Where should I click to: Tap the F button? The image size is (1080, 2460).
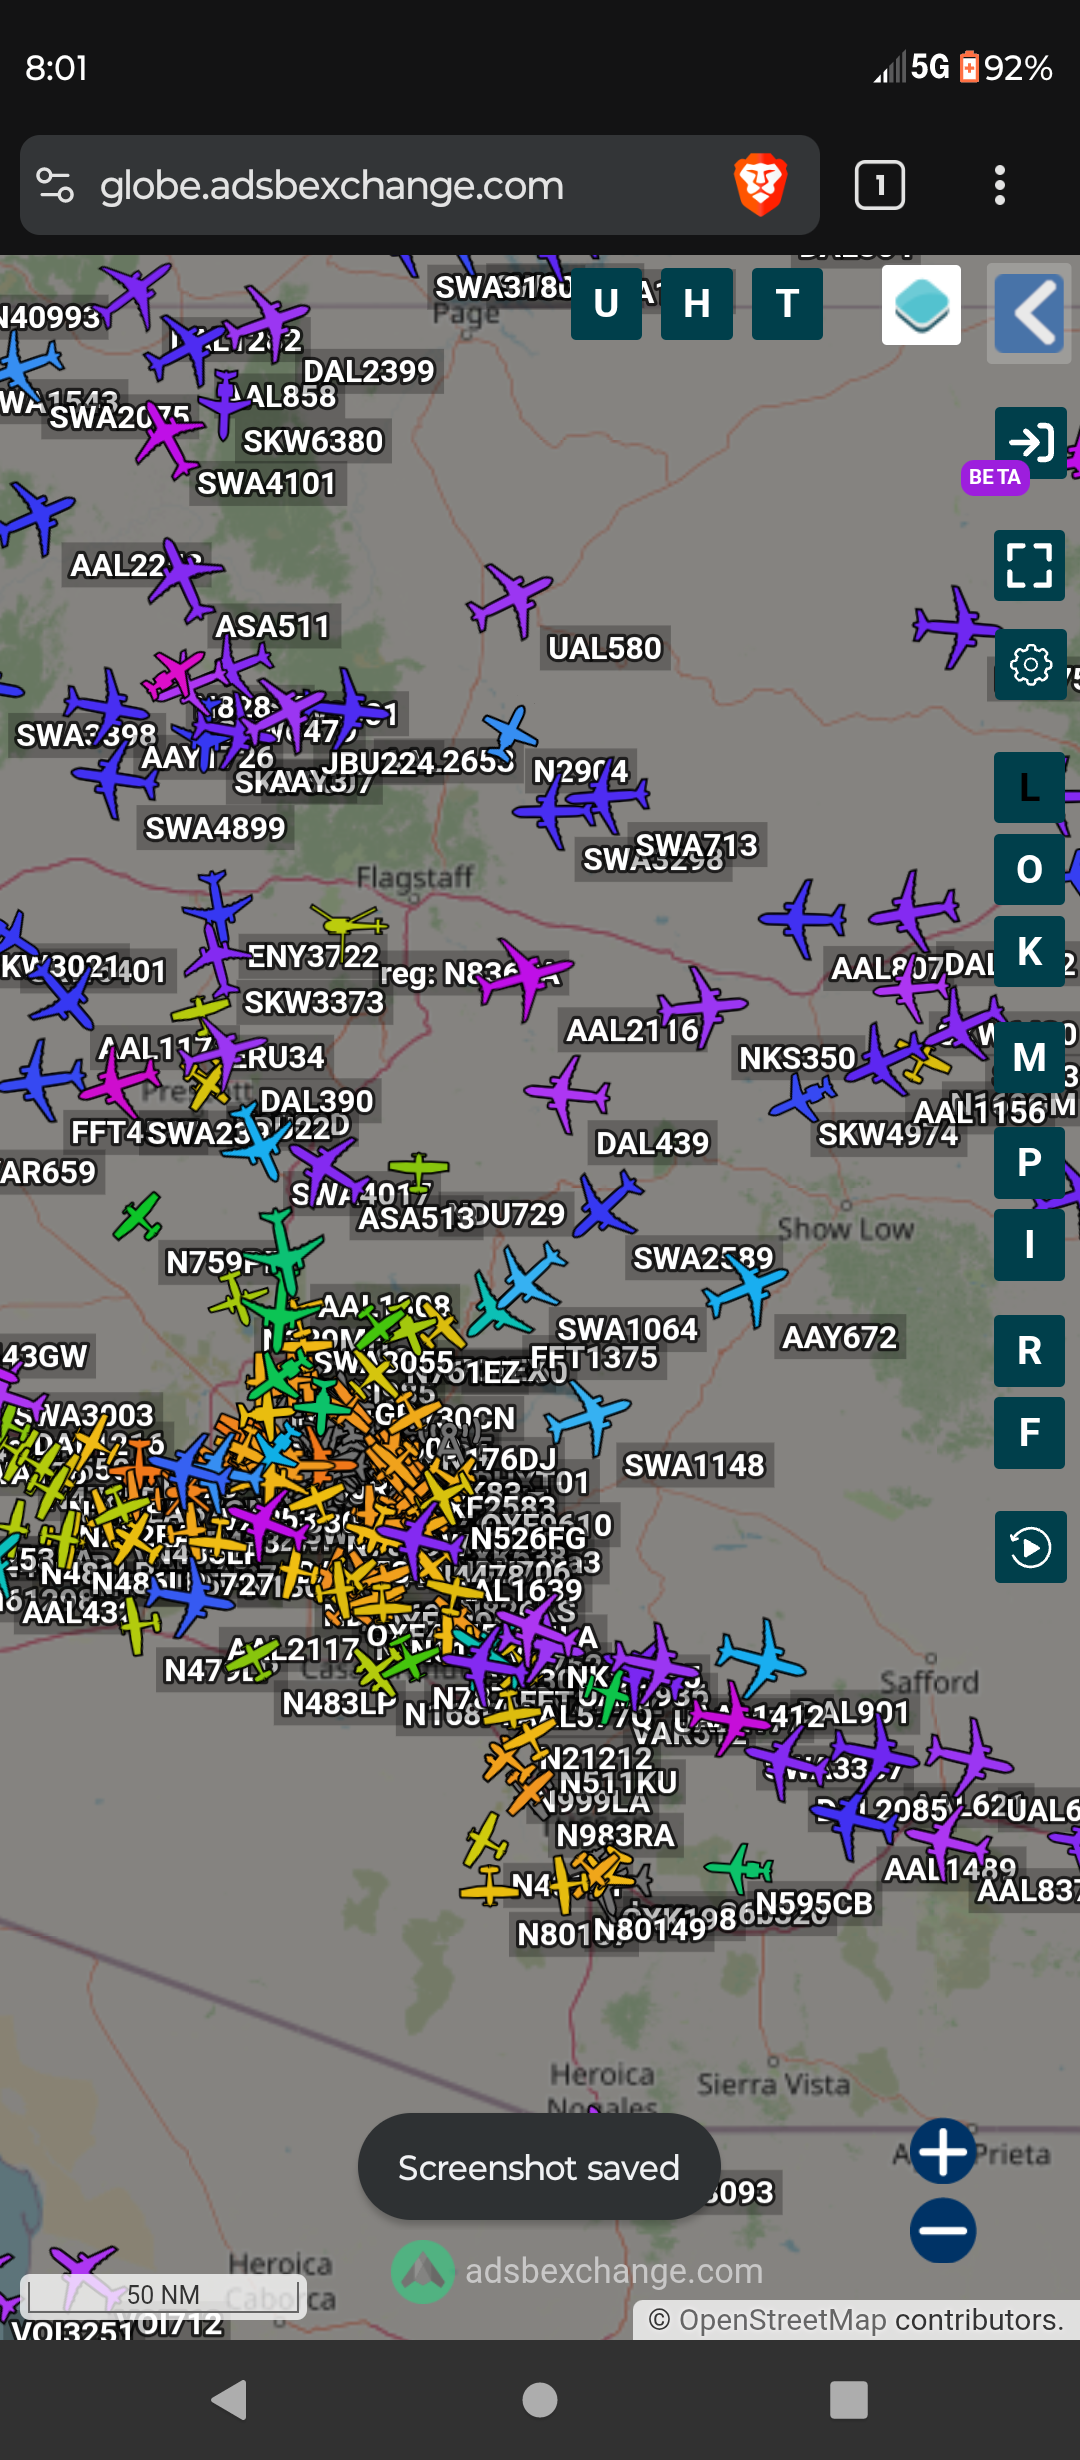[1029, 1433]
